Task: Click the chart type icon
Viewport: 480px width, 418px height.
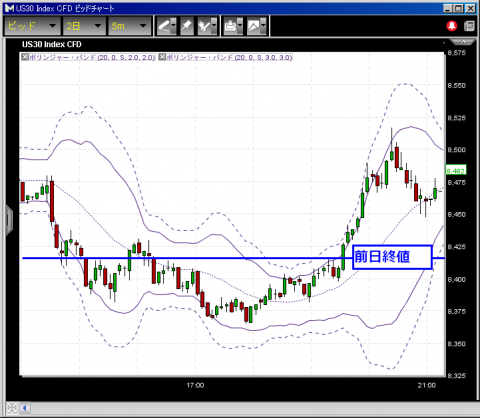Action: pos(254,26)
